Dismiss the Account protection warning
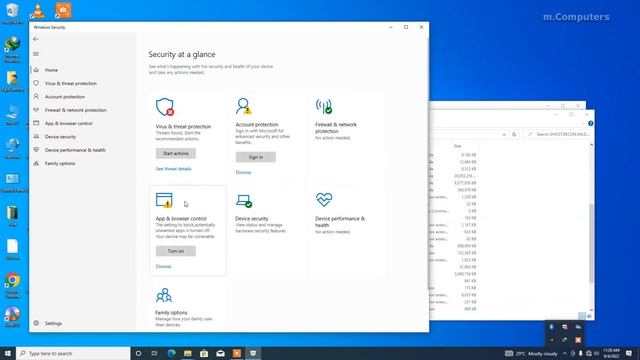The height and width of the screenshot is (360, 640). pos(243,172)
